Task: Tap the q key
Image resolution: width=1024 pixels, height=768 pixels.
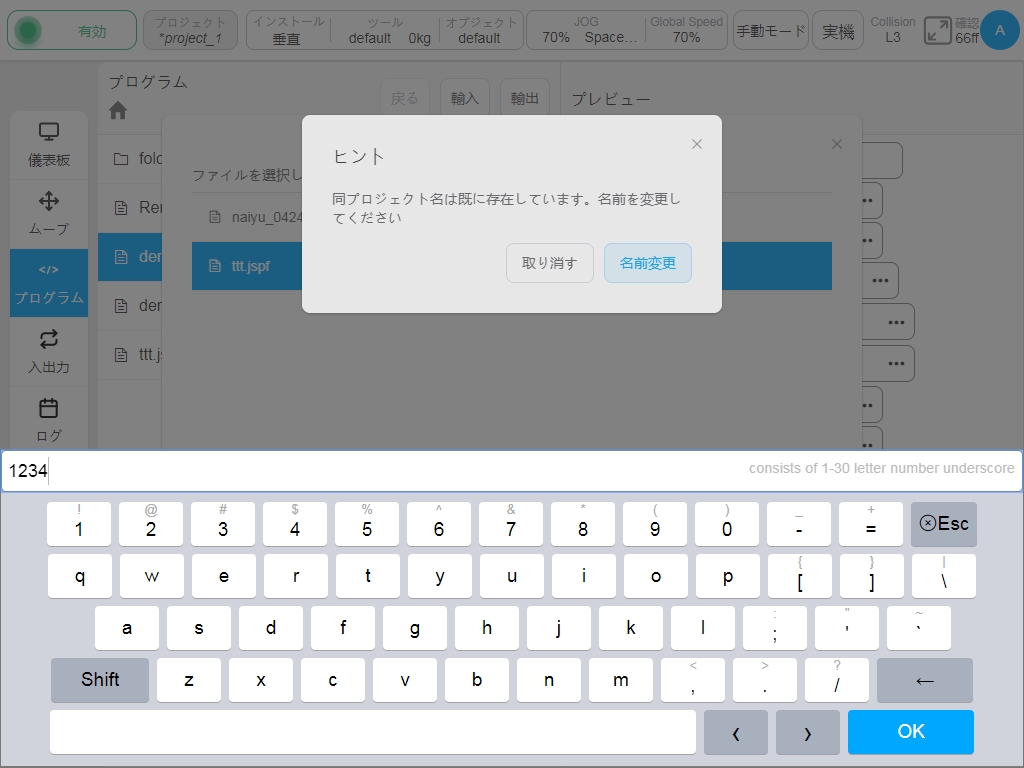Action: 80,576
